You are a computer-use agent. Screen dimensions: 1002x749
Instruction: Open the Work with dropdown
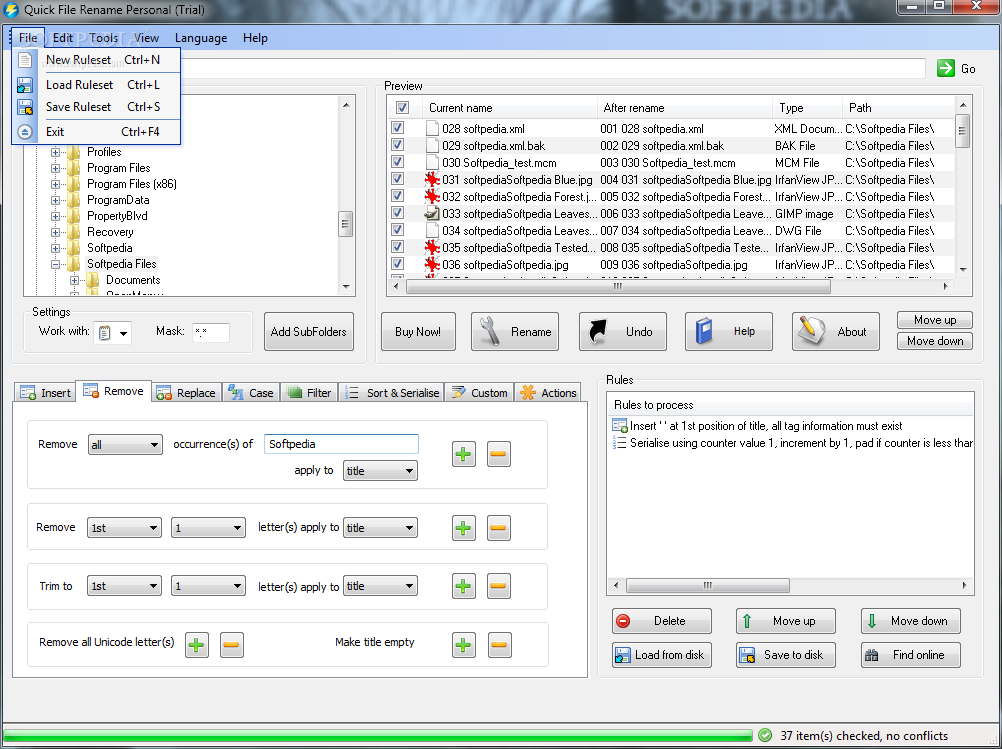coord(113,333)
